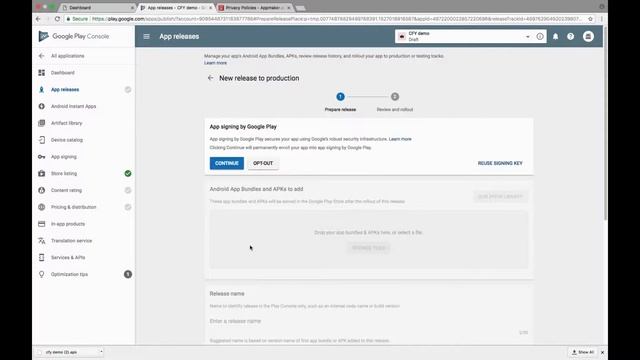Image resolution: width=640 pixels, height=360 pixels.
Task: Click browser reload icon
Action: 57,19
